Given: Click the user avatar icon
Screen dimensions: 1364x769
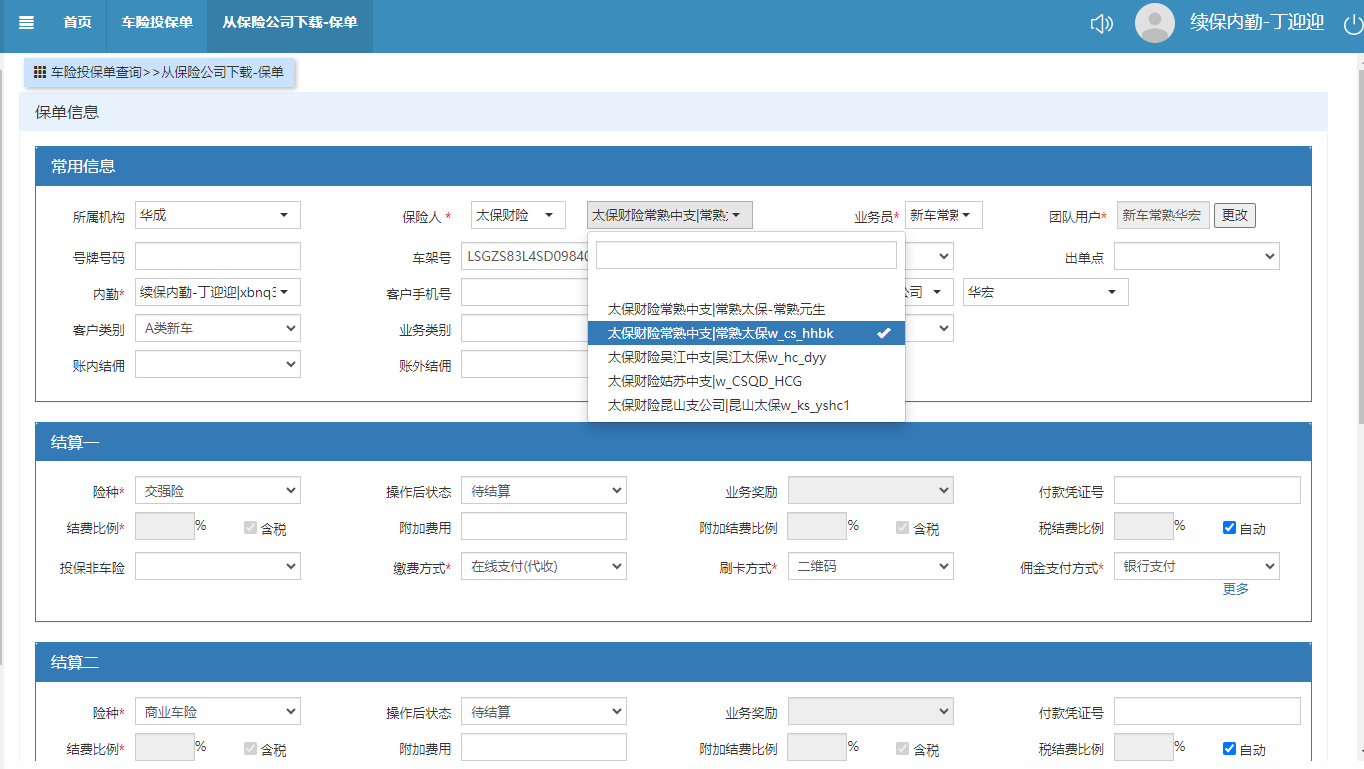Looking at the screenshot, I should pos(1154,23).
